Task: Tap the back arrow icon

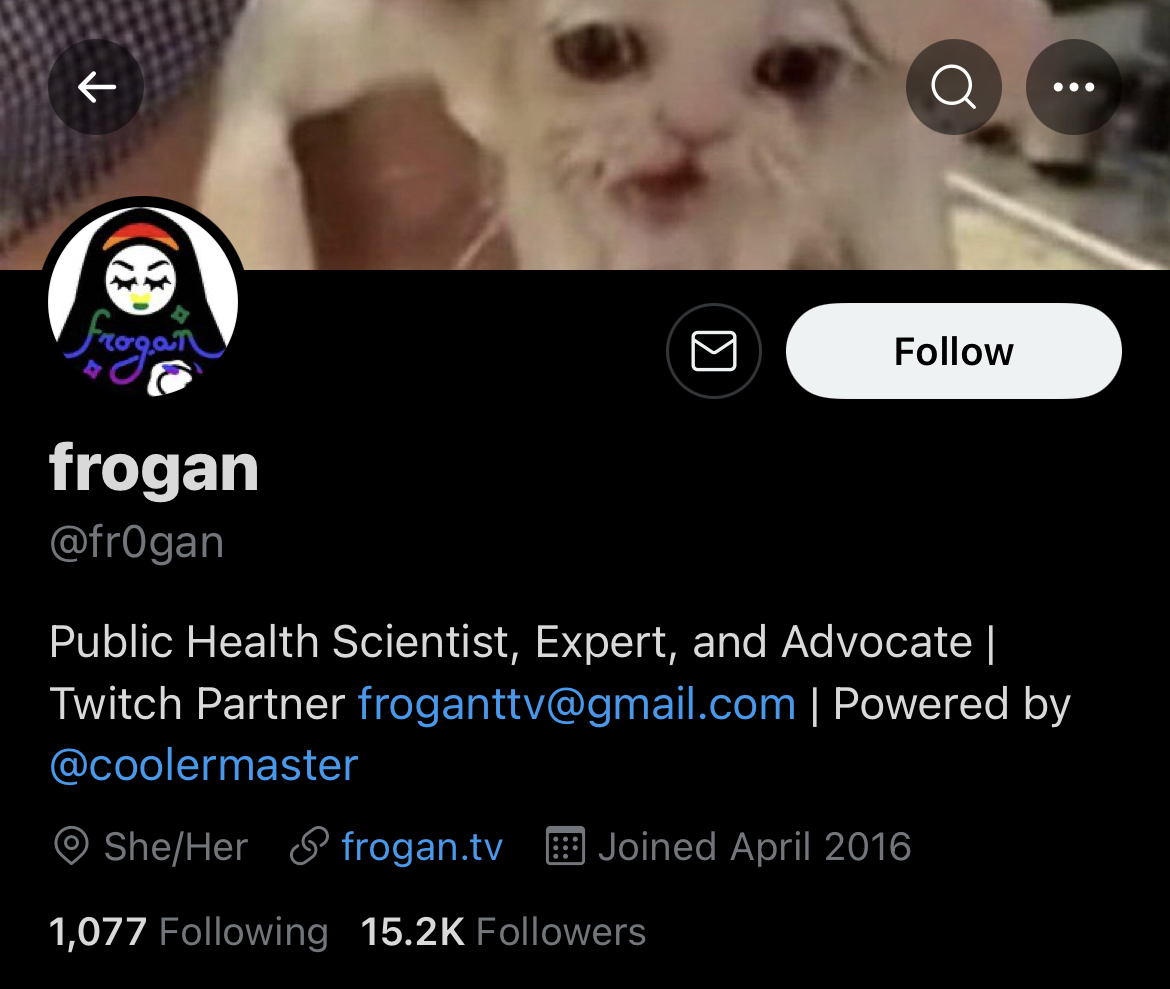Action: tap(96, 87)
